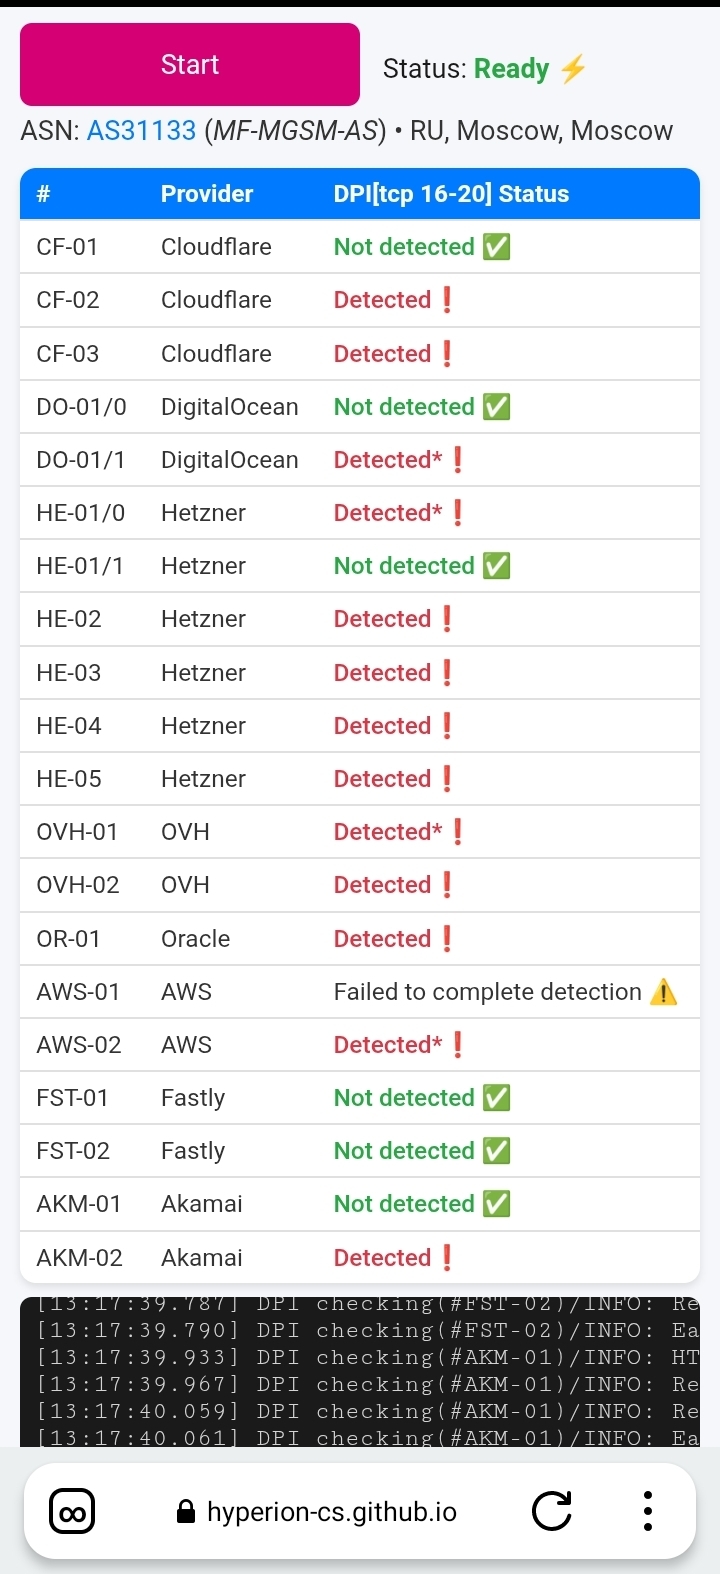Image resolution: width=720 pixels, height=1574 pixels.
Task: Tap the pink Start button
Action: coord(190,65)
